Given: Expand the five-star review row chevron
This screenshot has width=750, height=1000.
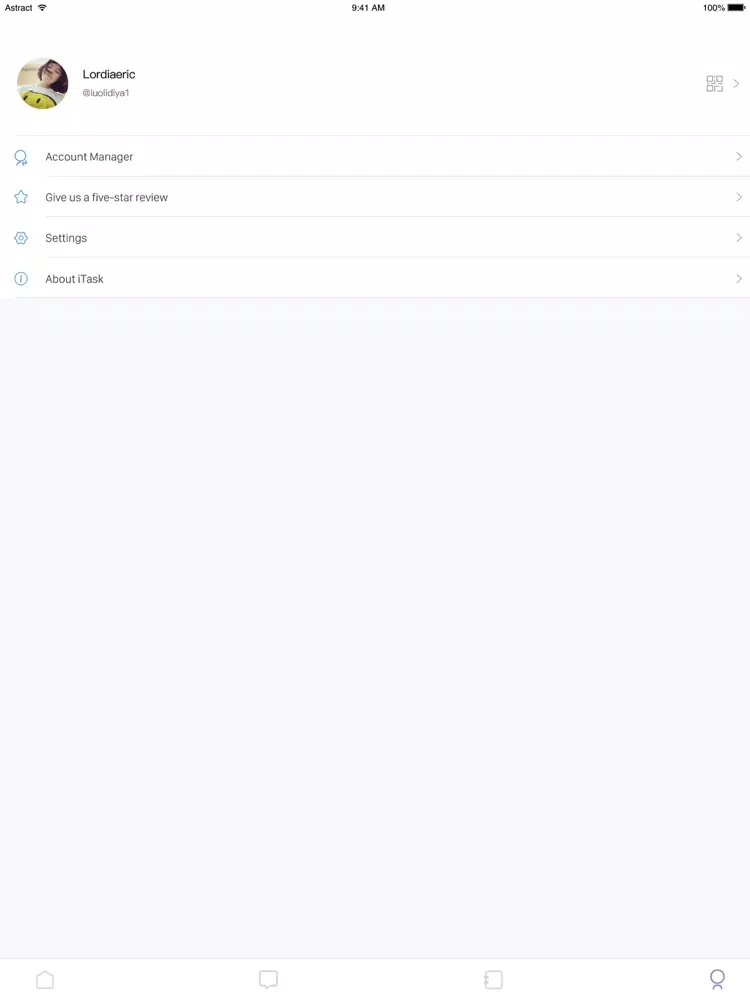Looking at the screenshot, I should point(739,197).
